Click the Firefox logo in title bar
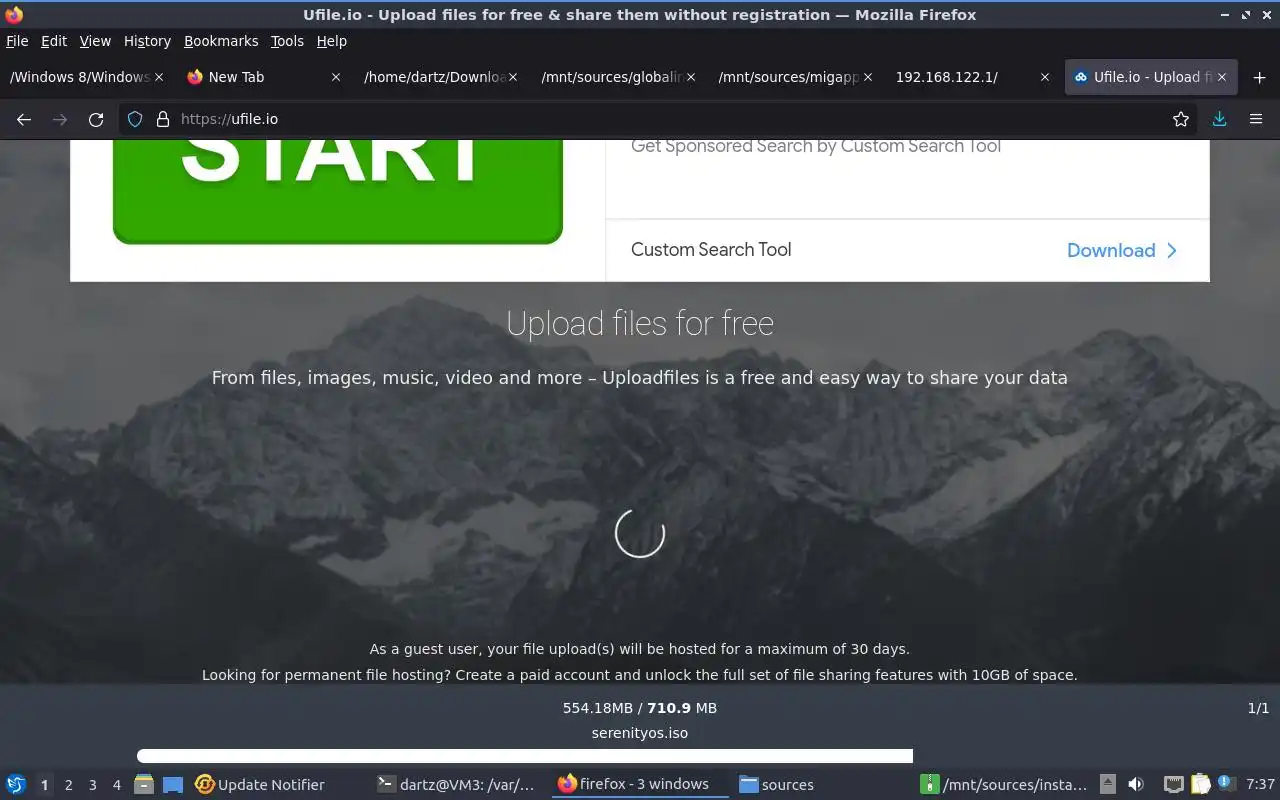The image size is (1280, 800). (14, 14)
